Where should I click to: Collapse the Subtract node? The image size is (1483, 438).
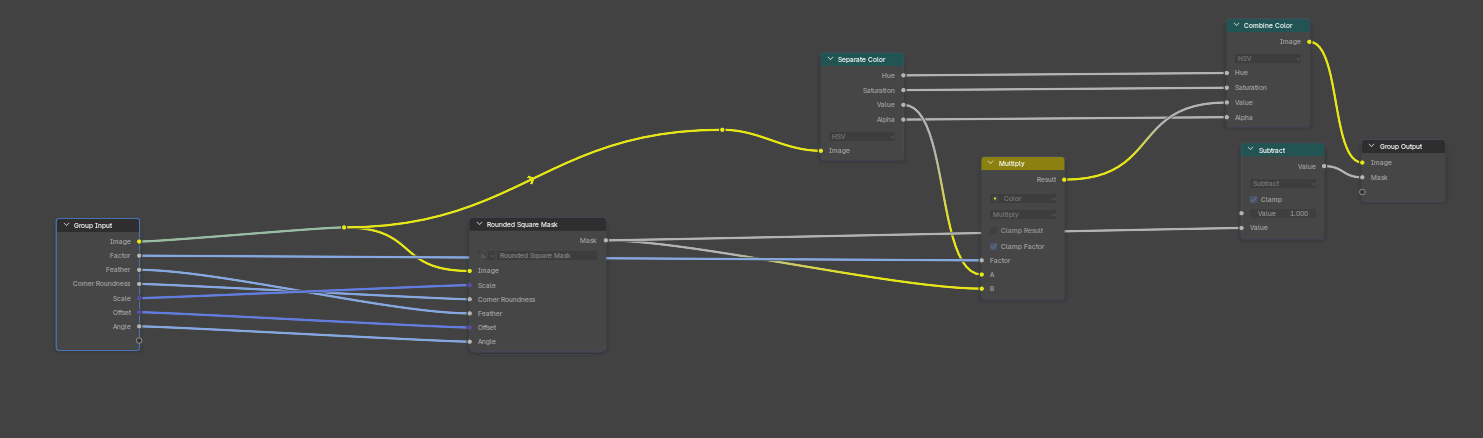1250,150
